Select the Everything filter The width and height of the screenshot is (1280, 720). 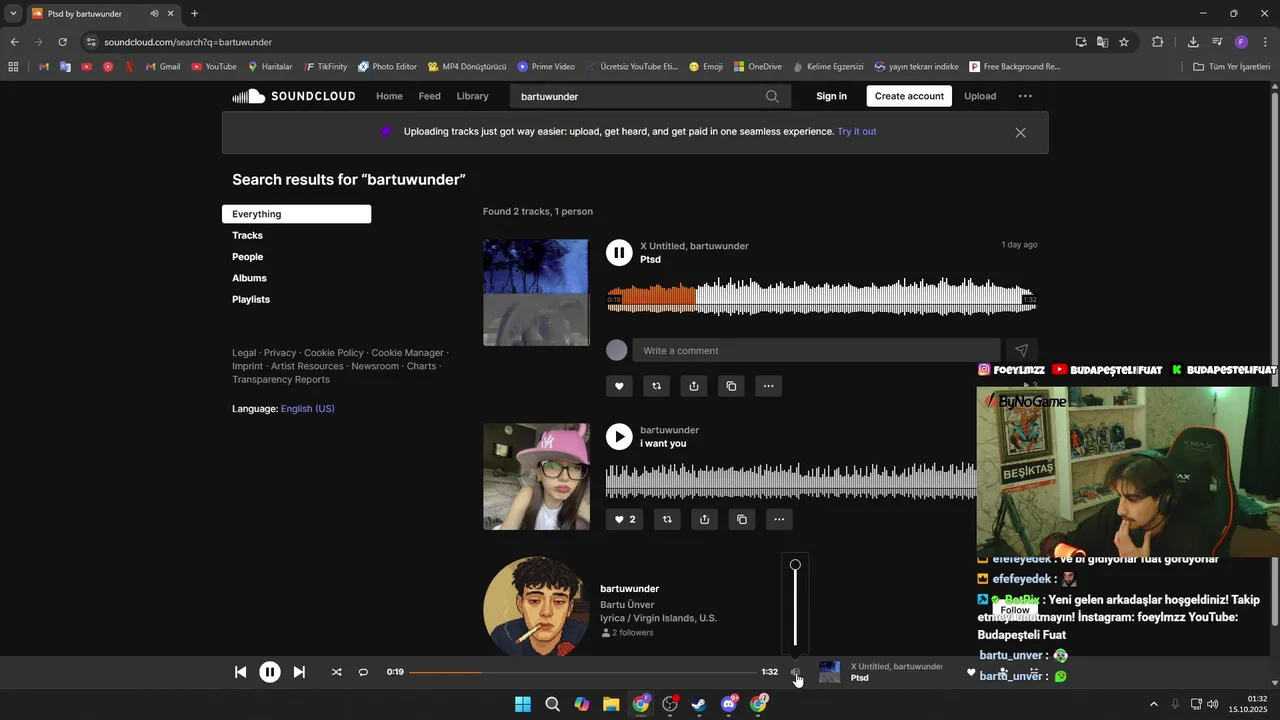coord(296,214)
